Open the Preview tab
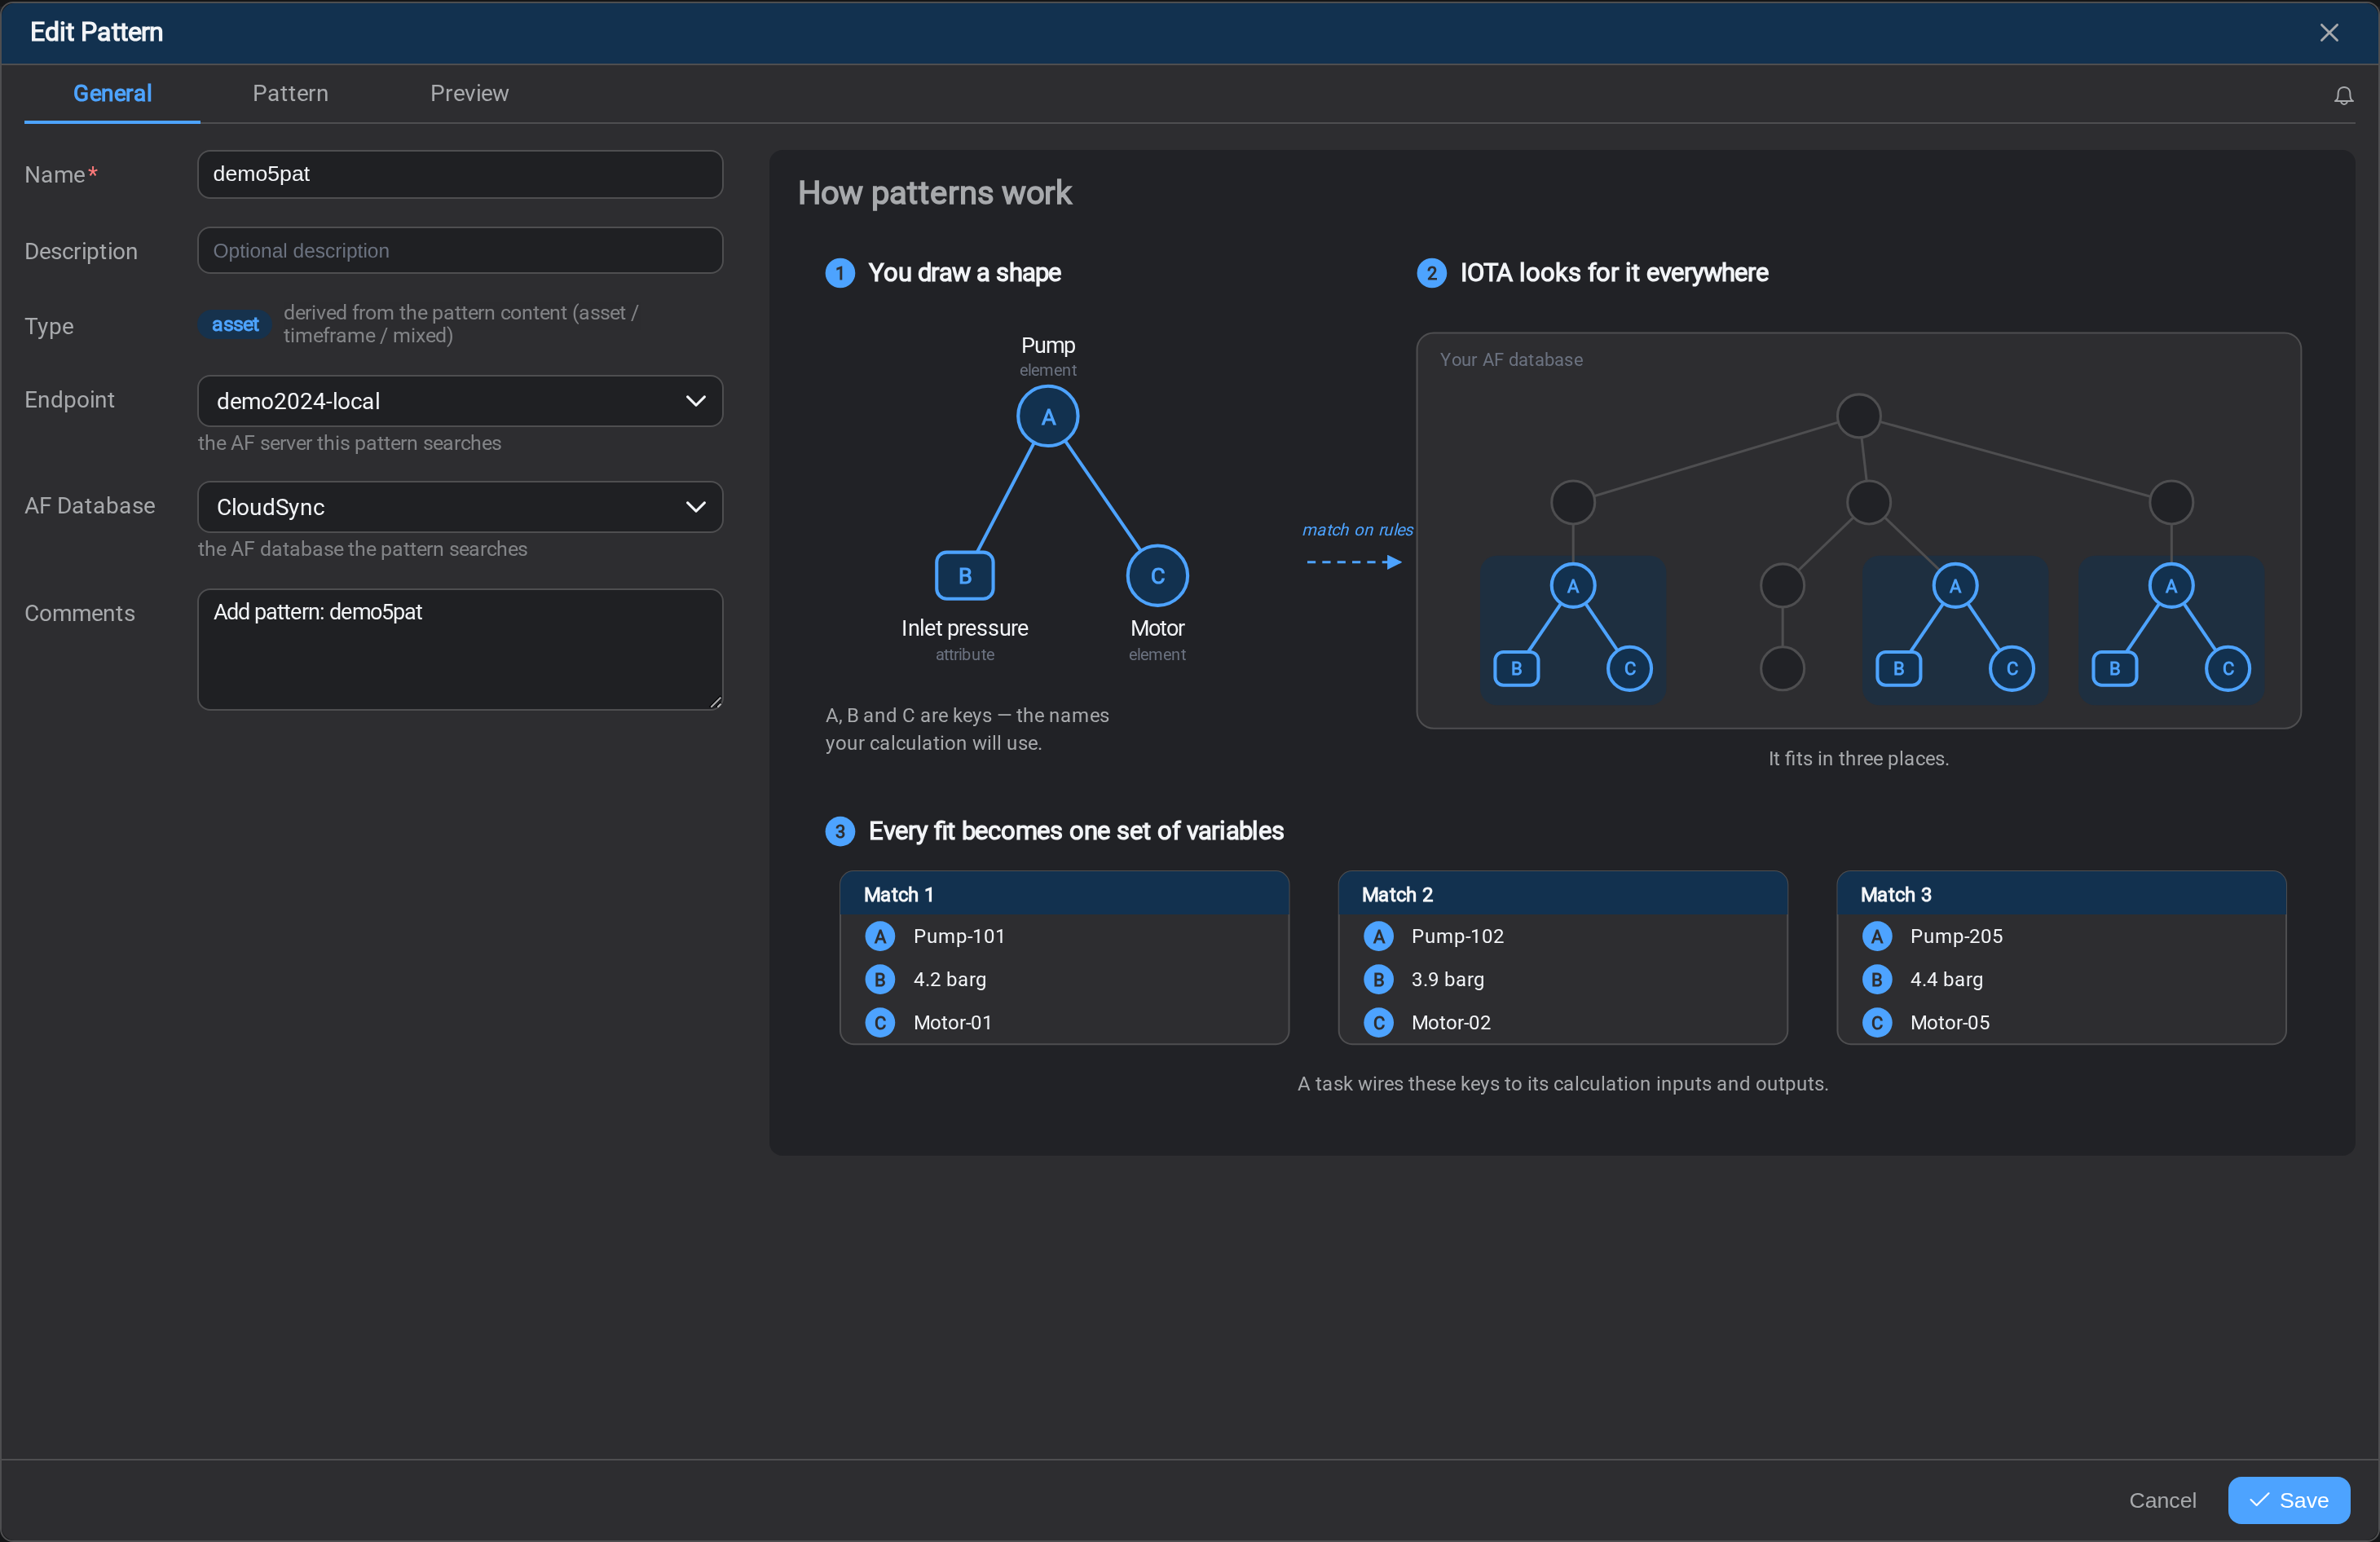 (469, 93)
